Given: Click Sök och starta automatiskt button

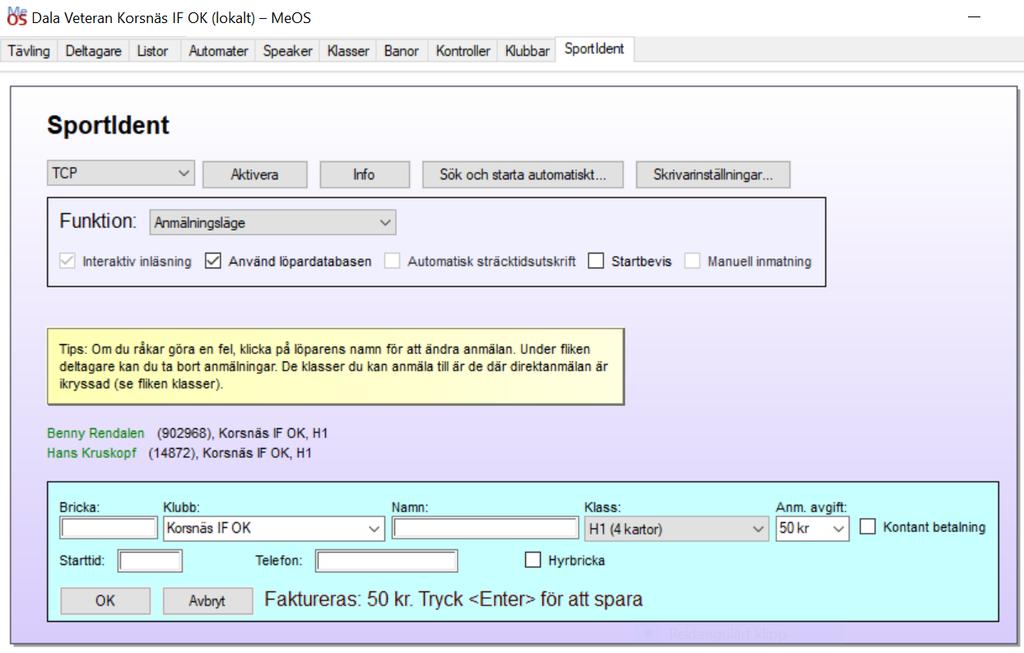Looking at the screenshot, I should [522, 174].
